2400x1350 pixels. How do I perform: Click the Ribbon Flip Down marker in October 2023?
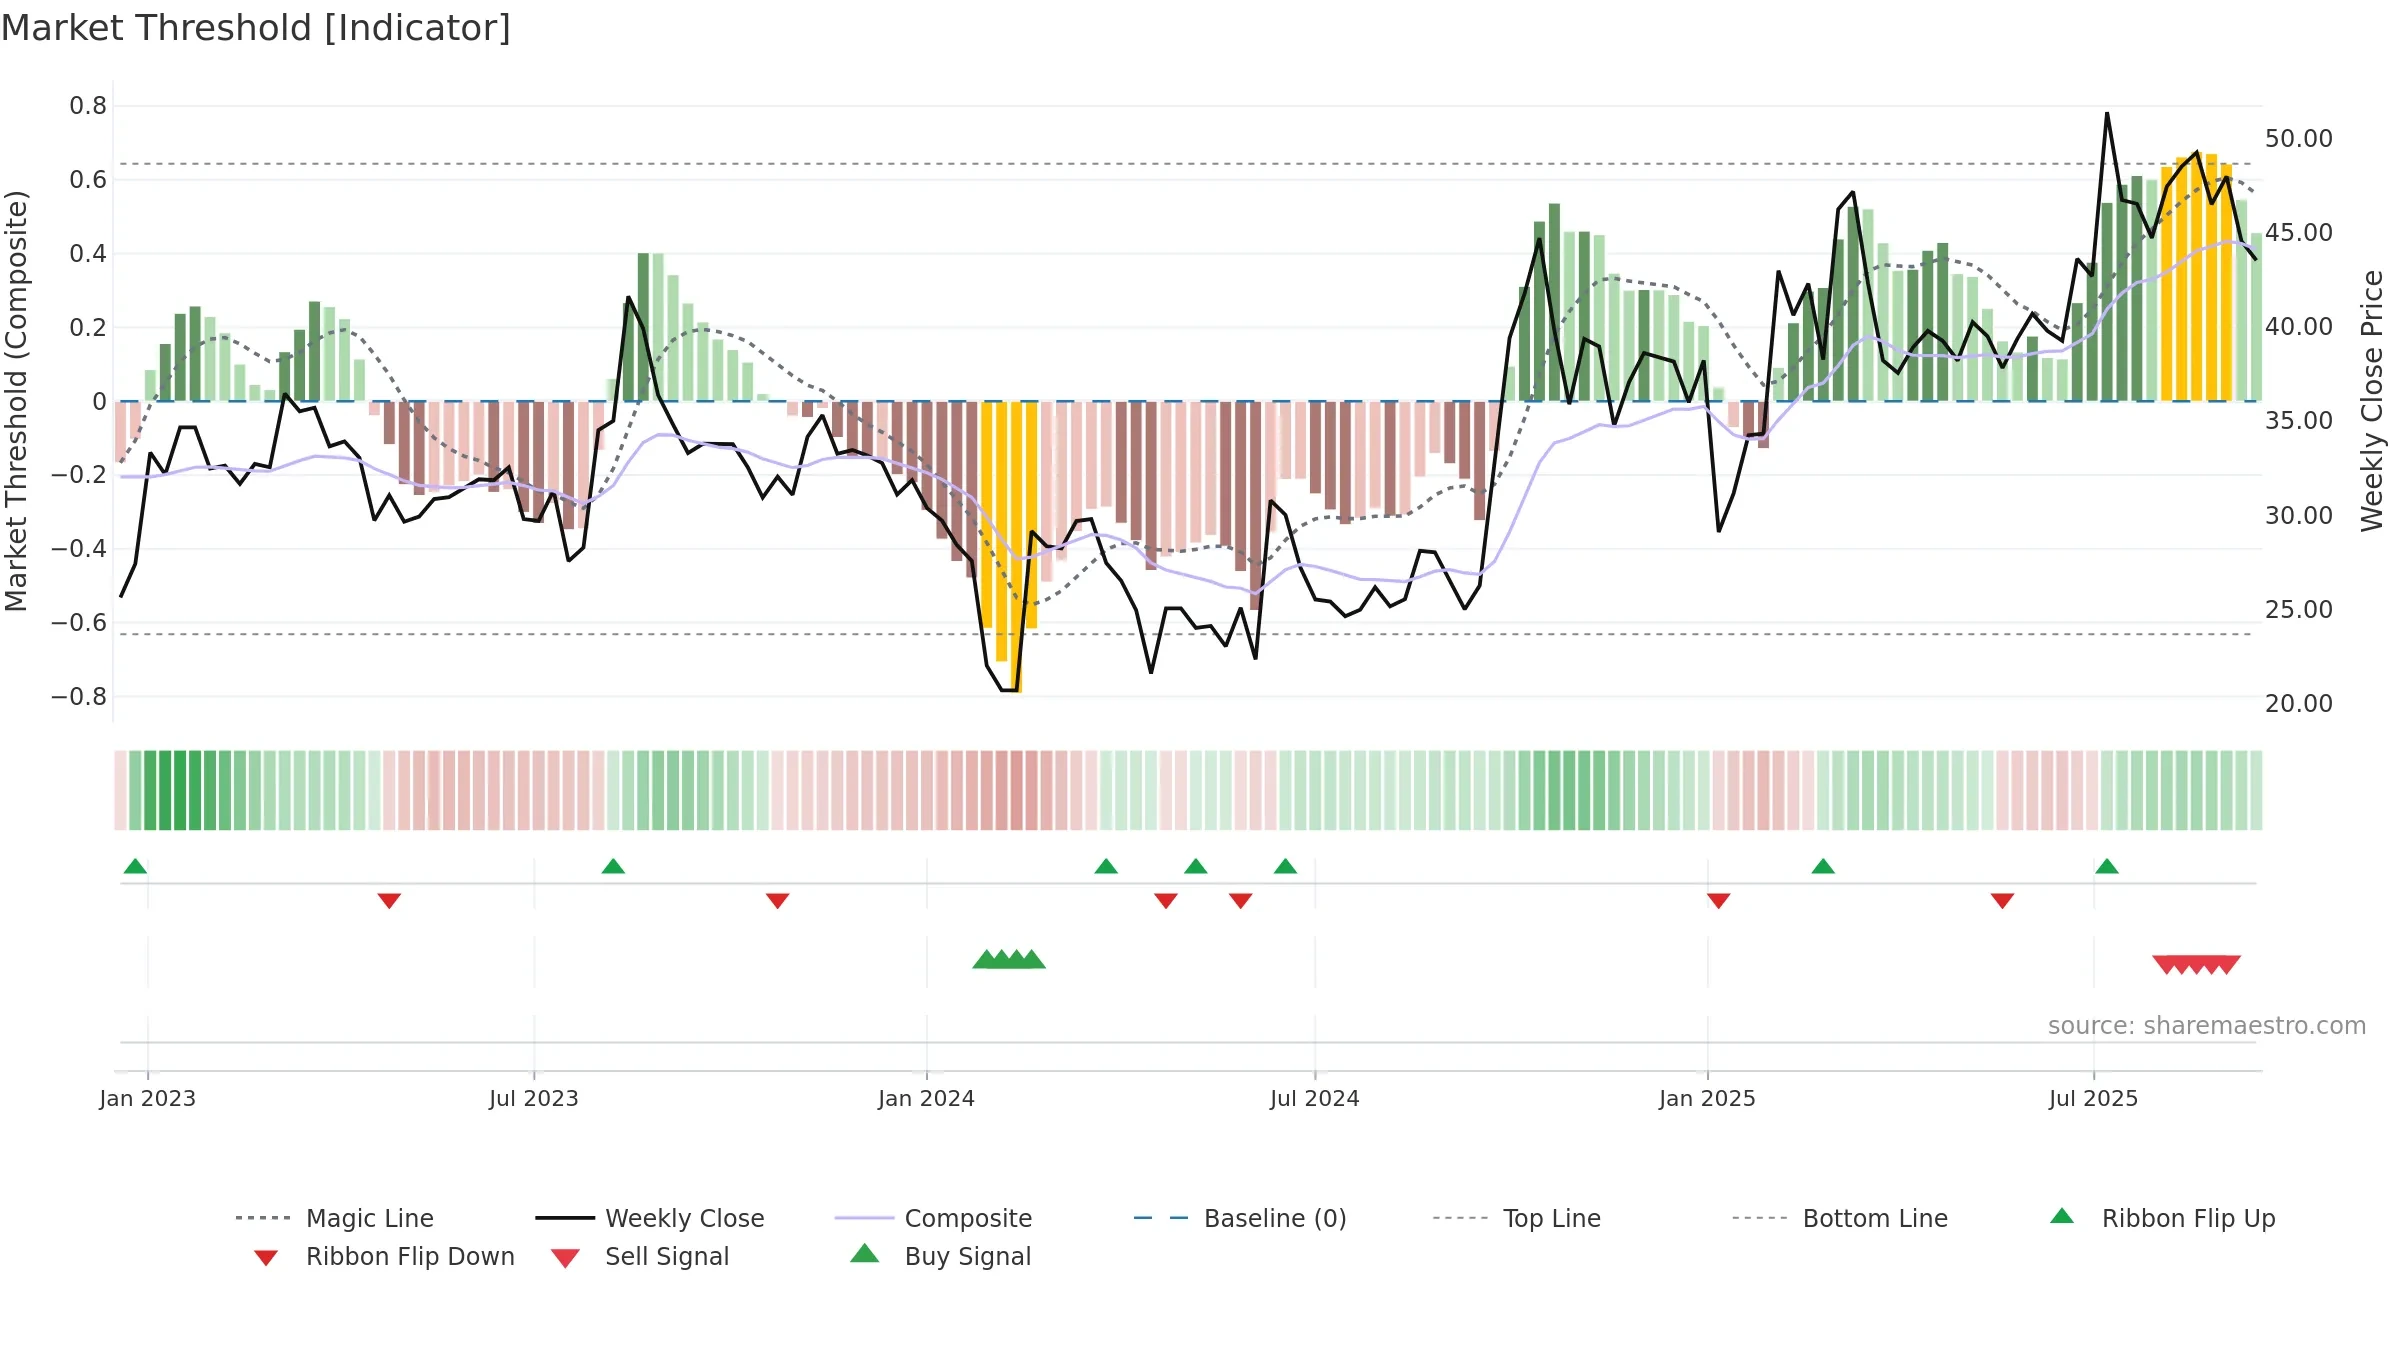[x=778, y=901]
